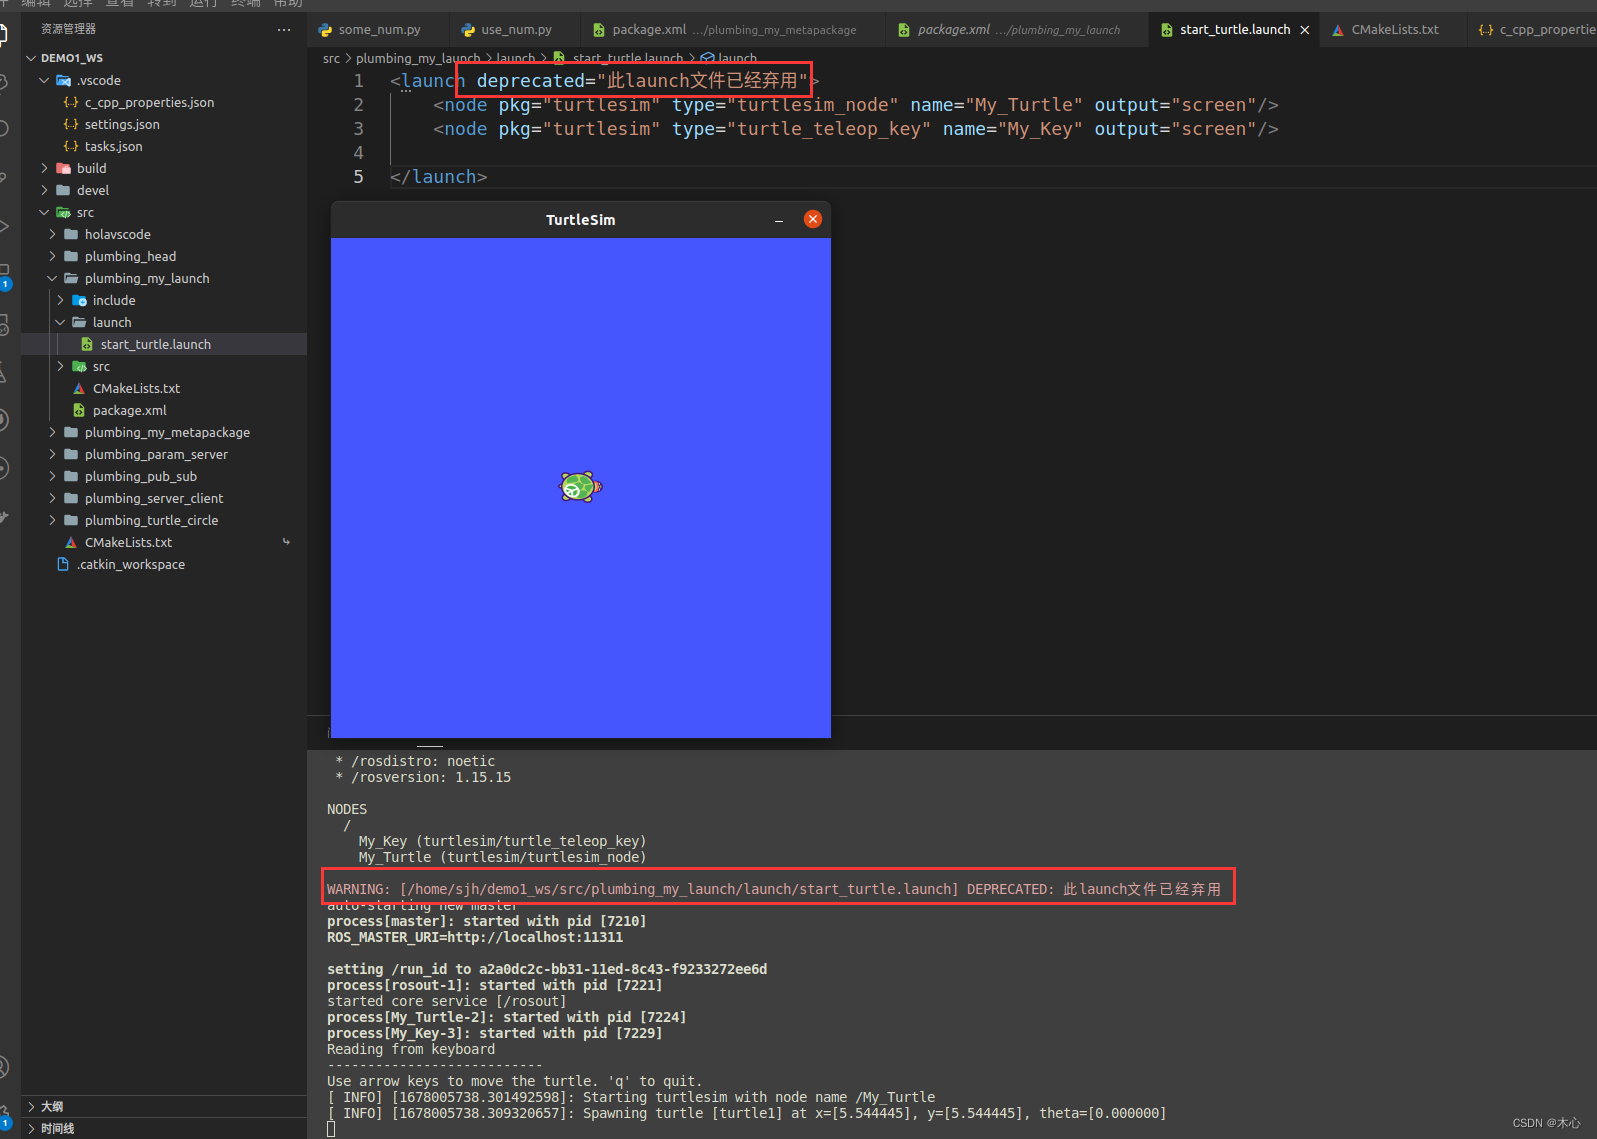The width and height of the screenshot is (1597, 1139).
Task: Click the devel folder icon
Action: [64, 190]
